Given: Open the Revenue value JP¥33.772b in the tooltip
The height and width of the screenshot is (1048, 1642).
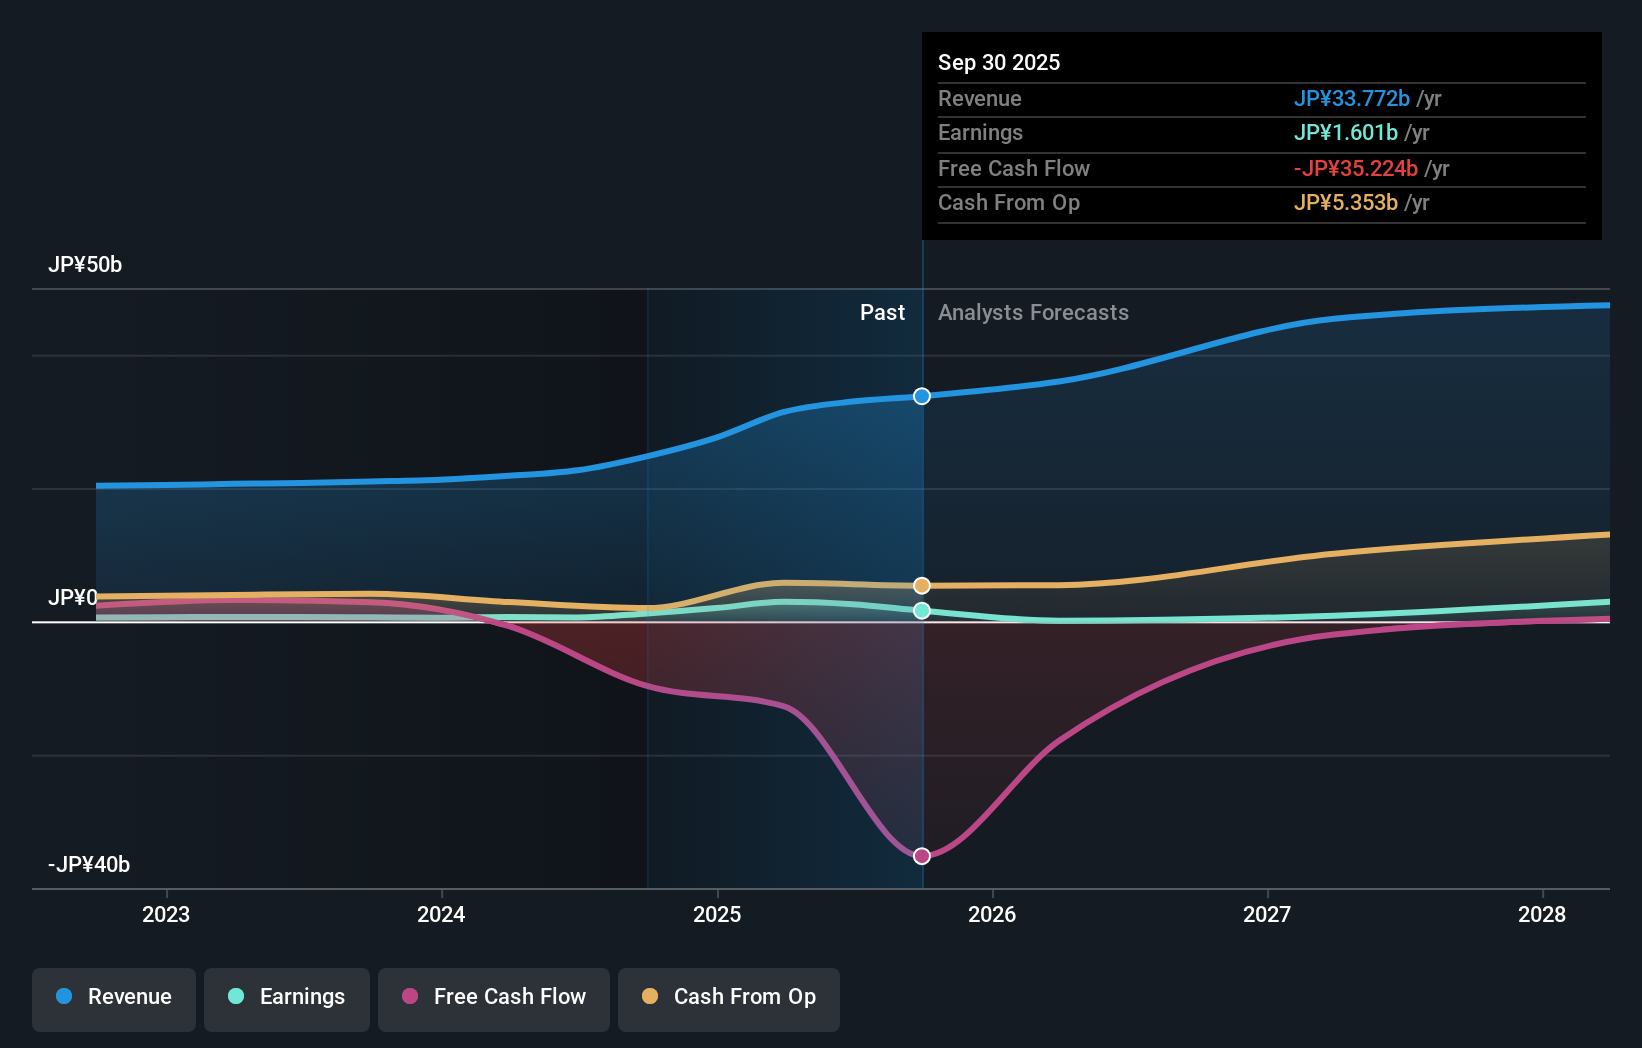Looking at the screenshot, I should (1353, 99).
